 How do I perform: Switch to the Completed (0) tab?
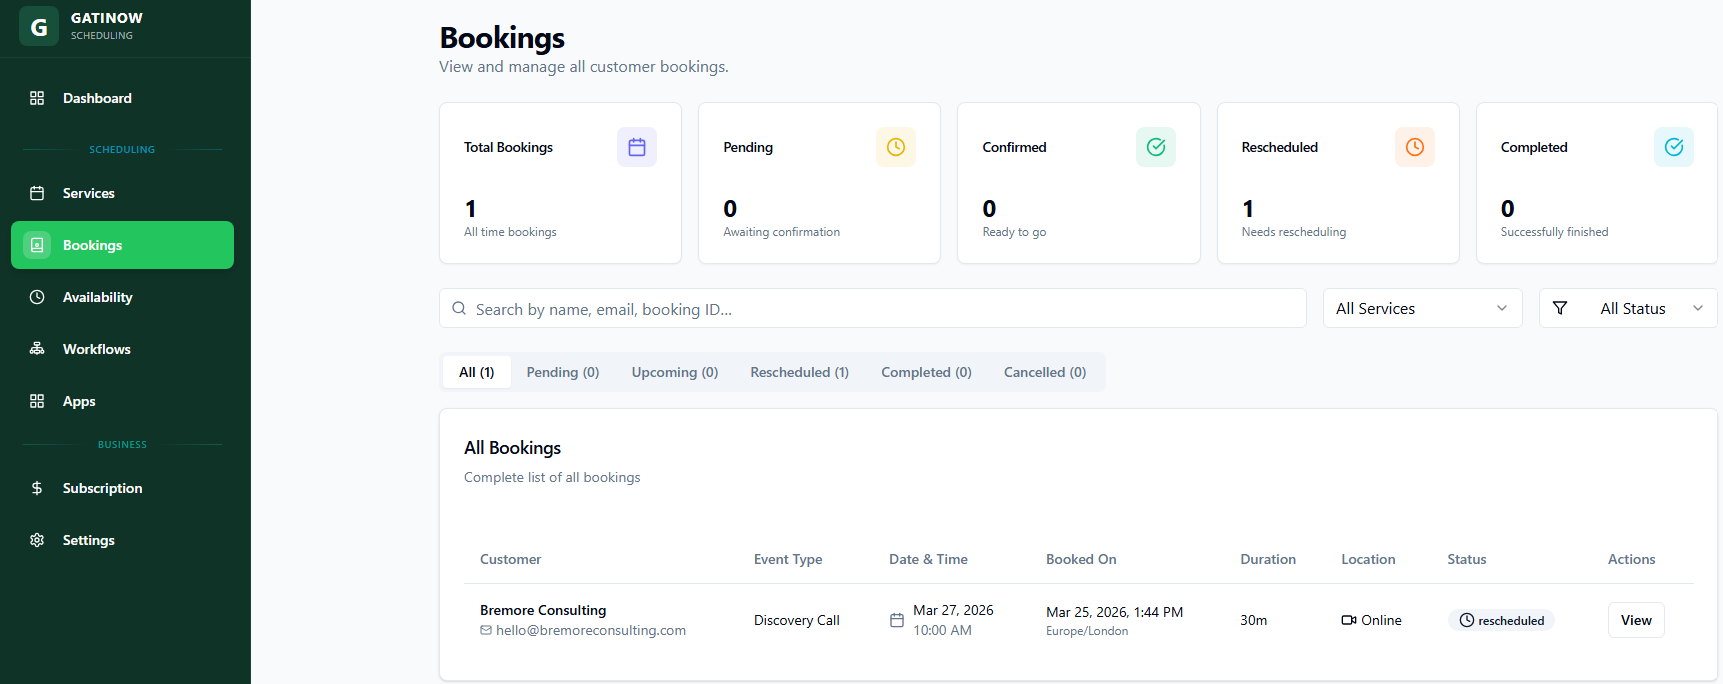pyautogui.click(x=926, y=372)
